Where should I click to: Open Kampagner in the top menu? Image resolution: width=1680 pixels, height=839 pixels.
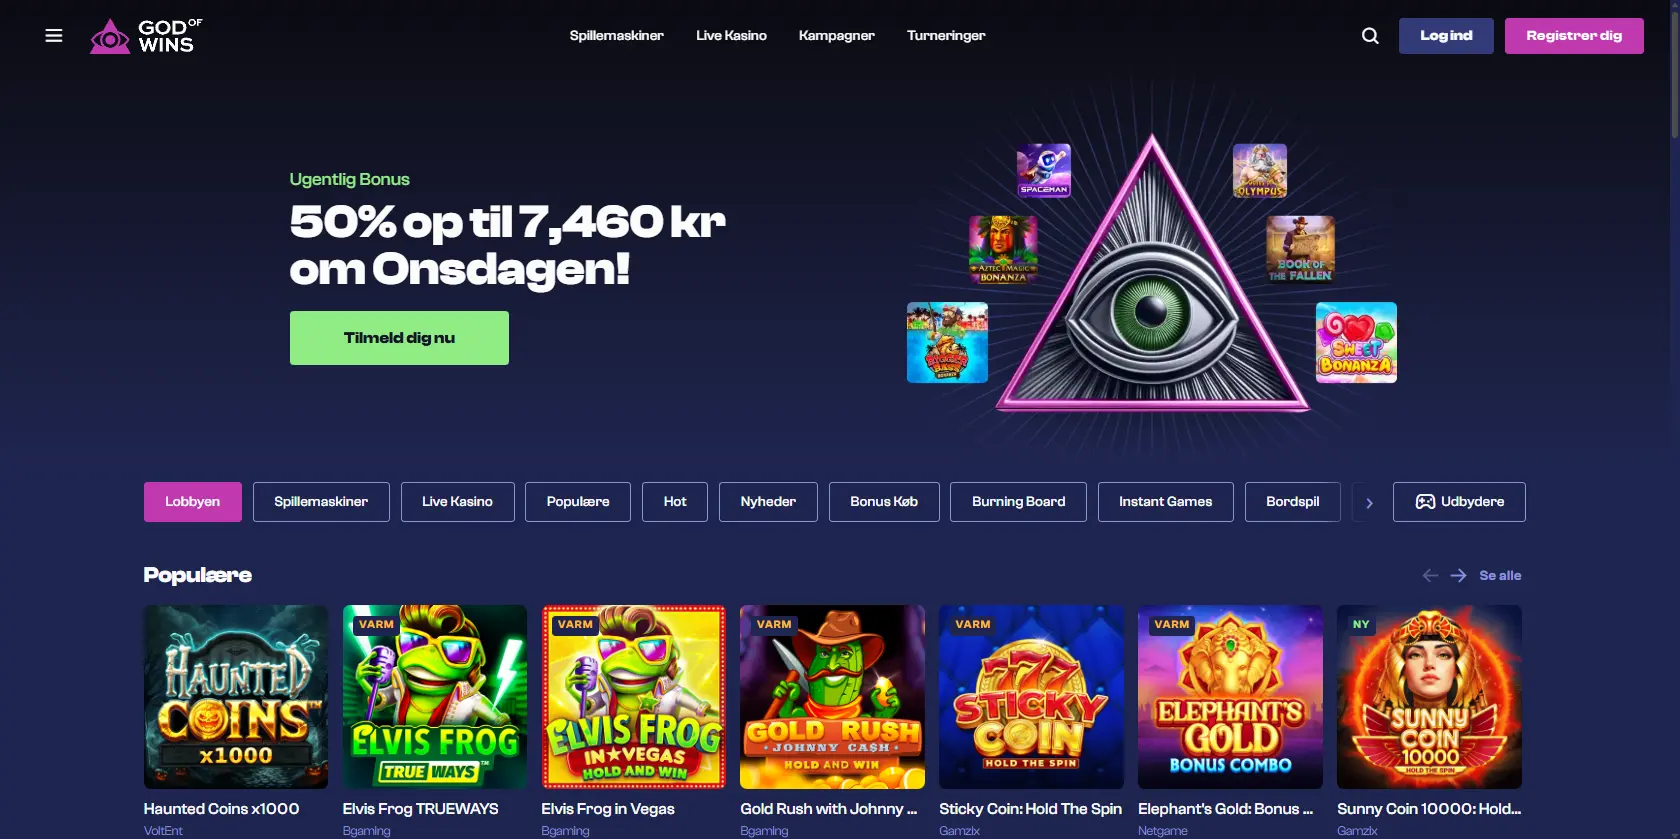click(836, 36)
